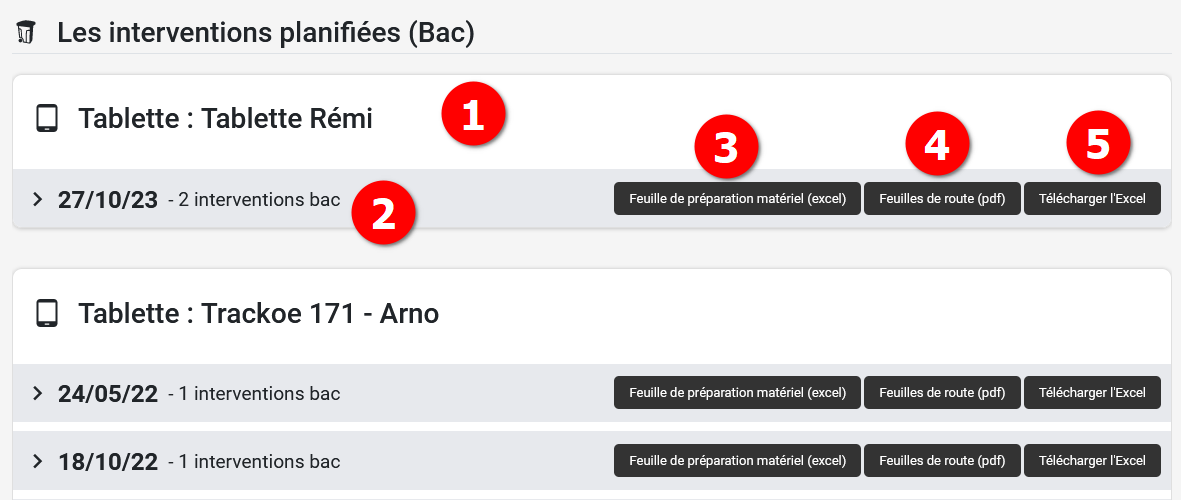Click red annotation marker number 3
1181x500 pixels.
pos(726,146)
